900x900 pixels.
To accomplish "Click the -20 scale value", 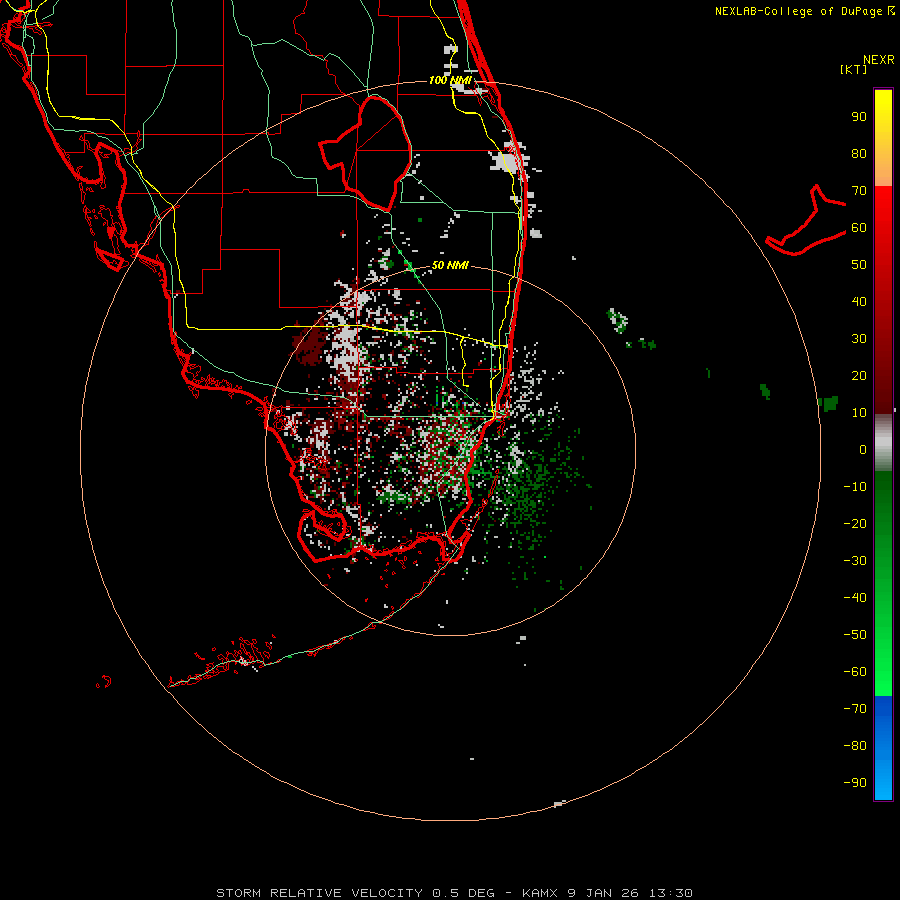I will [855, 524].
